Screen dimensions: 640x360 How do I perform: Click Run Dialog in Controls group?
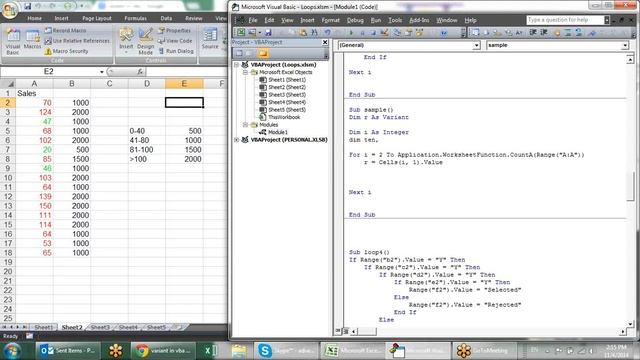click(x=176, y=51)
